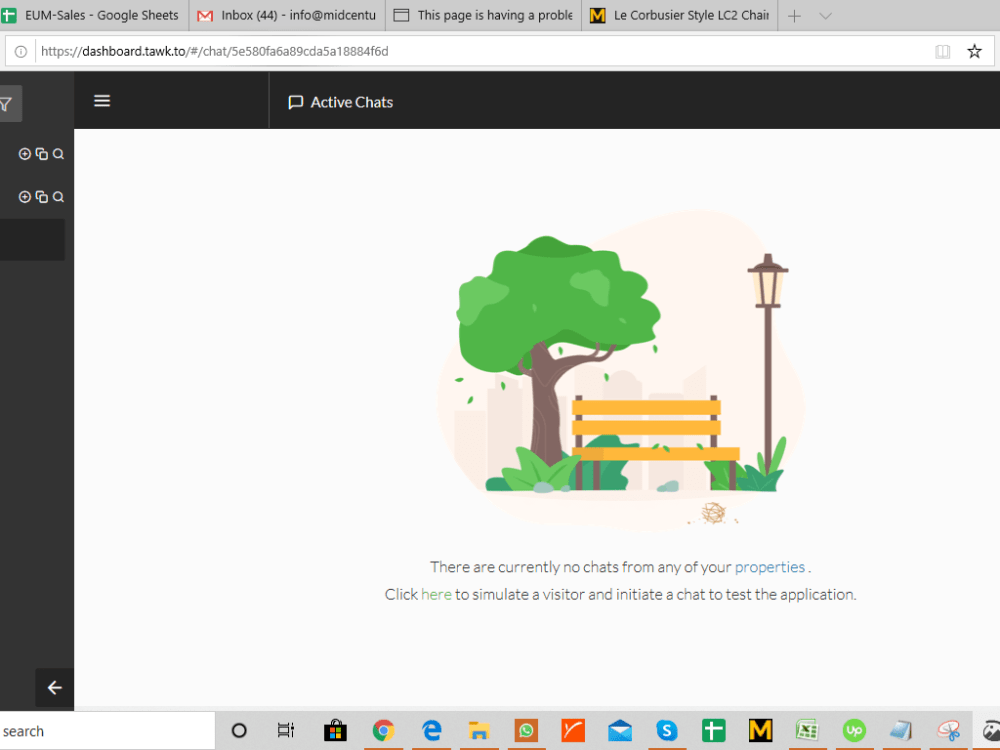
Task: Click the dashboard.tawk.to URL address field
Action: pos(215,52)
